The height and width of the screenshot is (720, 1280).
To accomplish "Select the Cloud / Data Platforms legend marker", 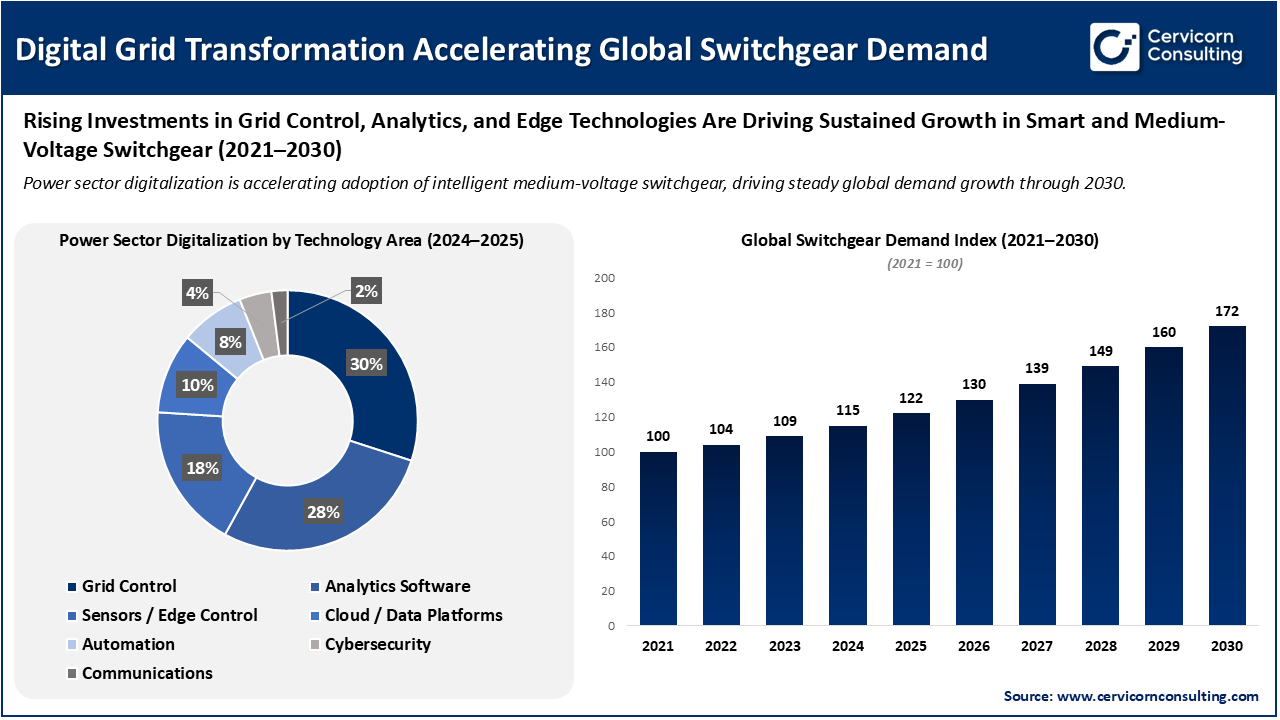I will pos(315,615).
